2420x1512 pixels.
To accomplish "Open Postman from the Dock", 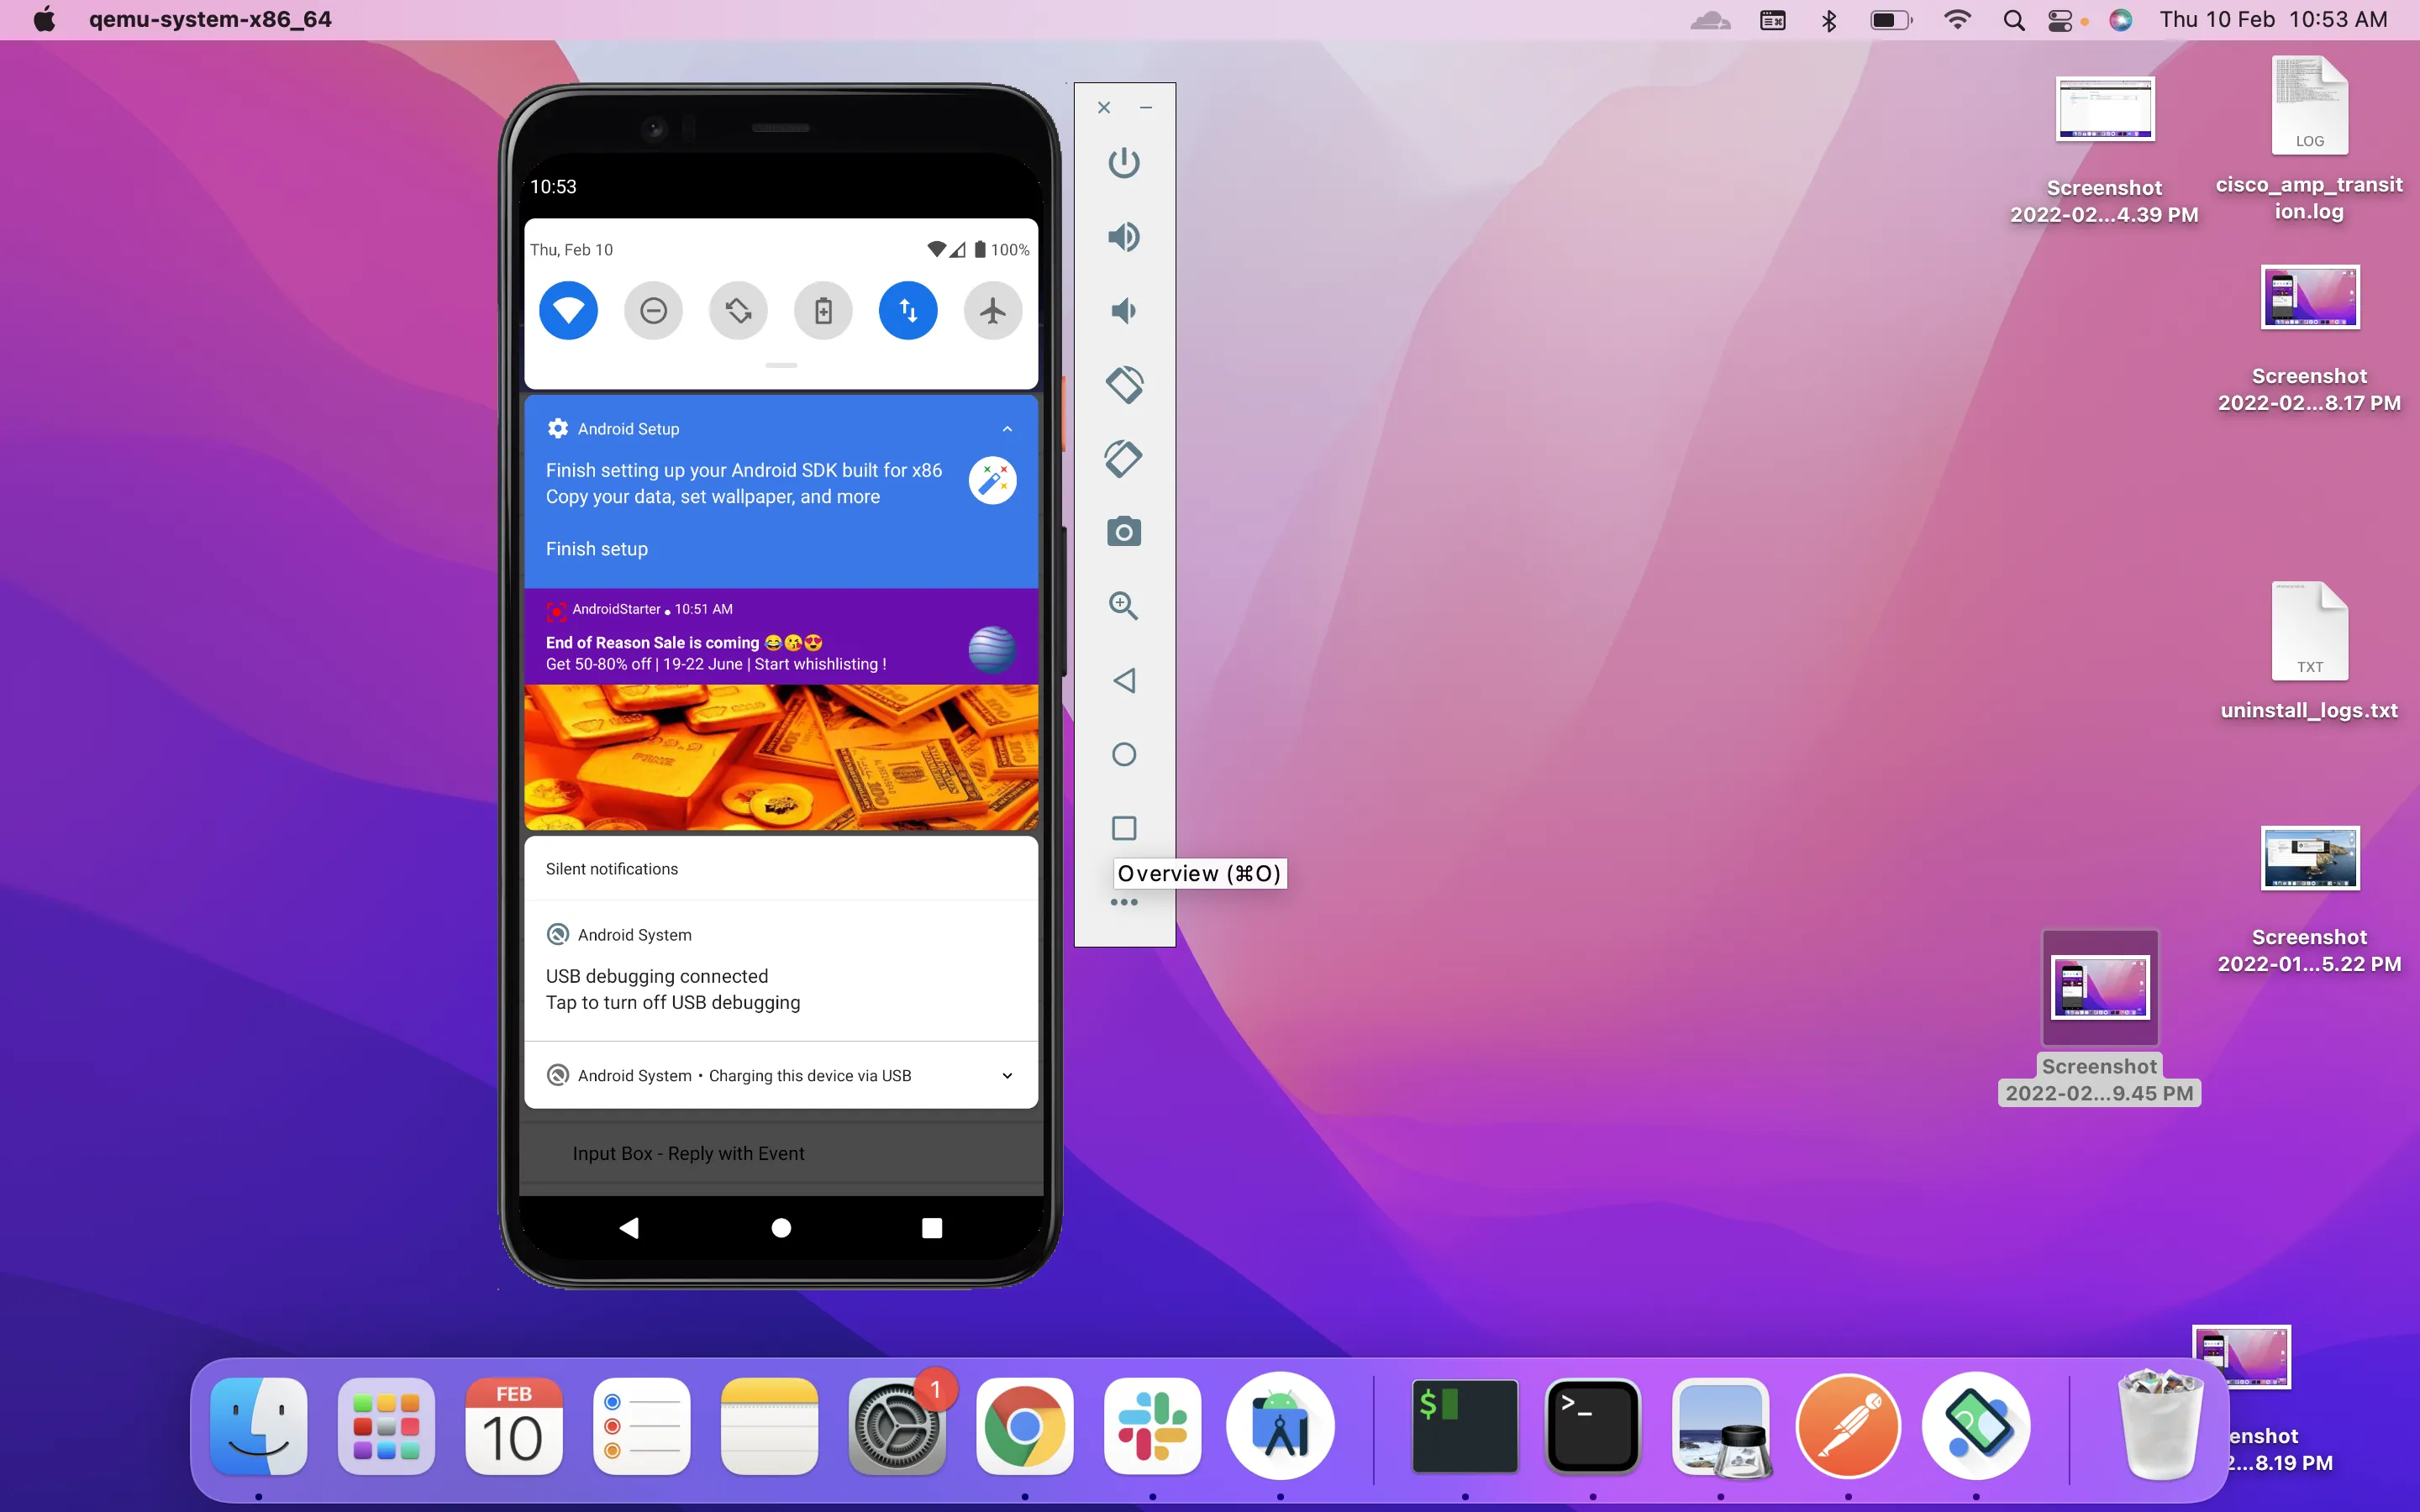I will [1848, 1426].
